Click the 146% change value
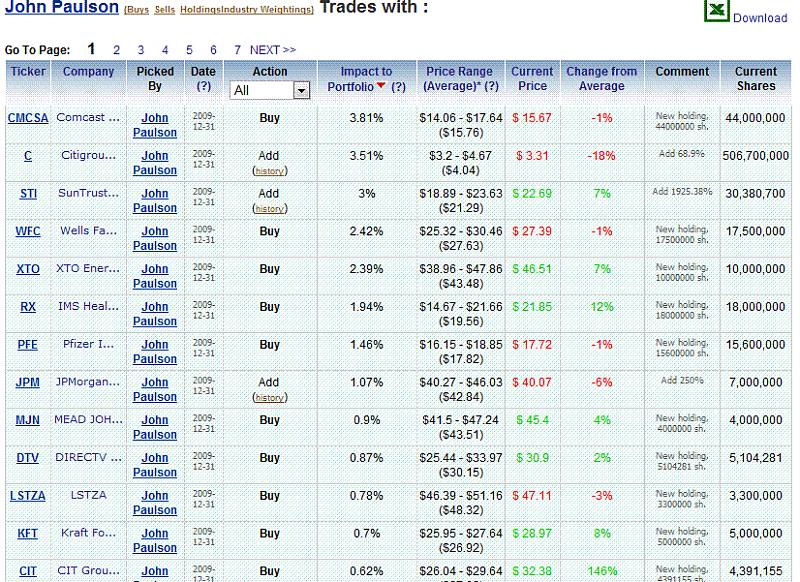This screenshot has width=800, height=582. pyautogui.click(x=602, y=571)
